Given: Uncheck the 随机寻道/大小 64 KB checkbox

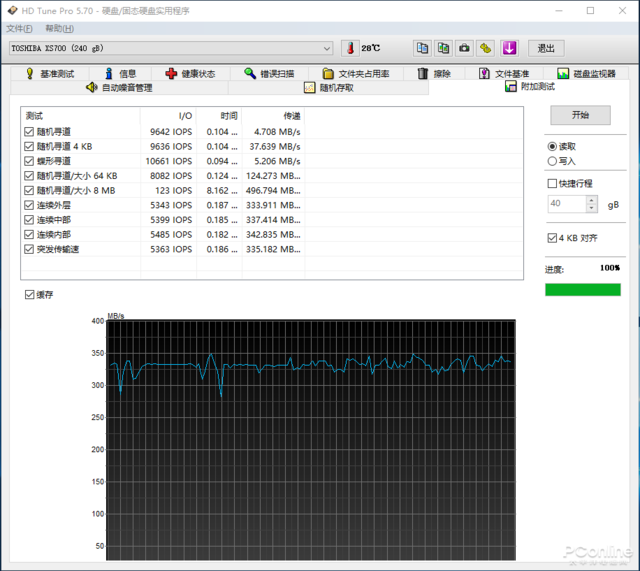Looking at the screenshot, I should click(x=29, y=176).
